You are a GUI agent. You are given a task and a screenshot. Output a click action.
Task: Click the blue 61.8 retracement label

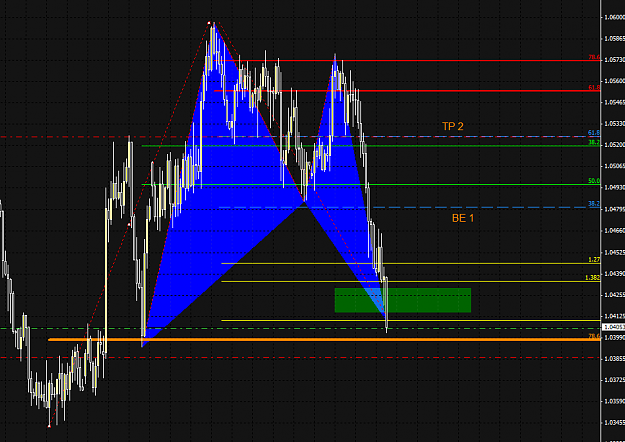pyautogui.click(x=594, y=133)
